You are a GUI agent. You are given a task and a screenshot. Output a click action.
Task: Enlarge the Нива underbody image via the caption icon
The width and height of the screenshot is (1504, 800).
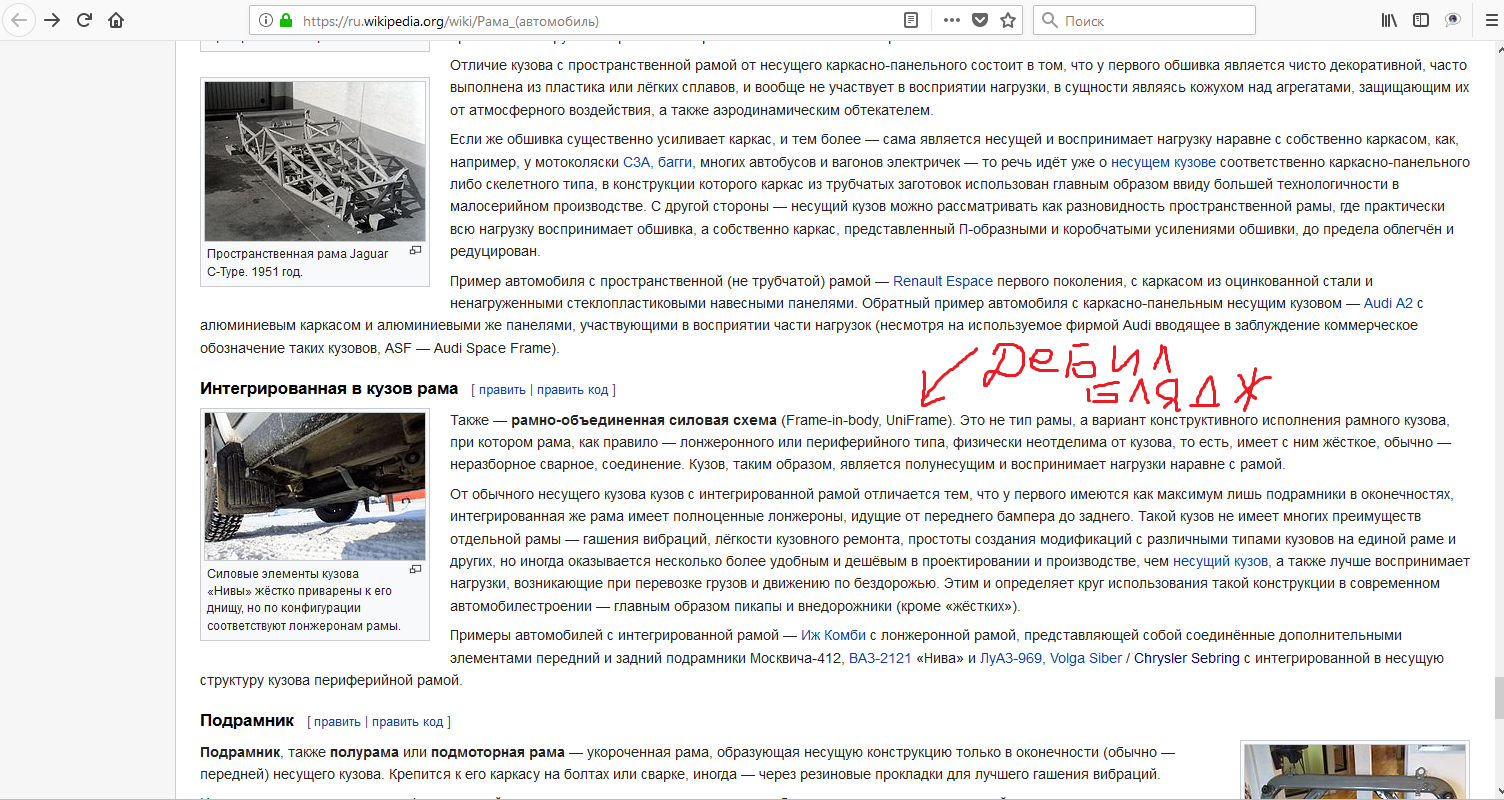tap(415, 569)
